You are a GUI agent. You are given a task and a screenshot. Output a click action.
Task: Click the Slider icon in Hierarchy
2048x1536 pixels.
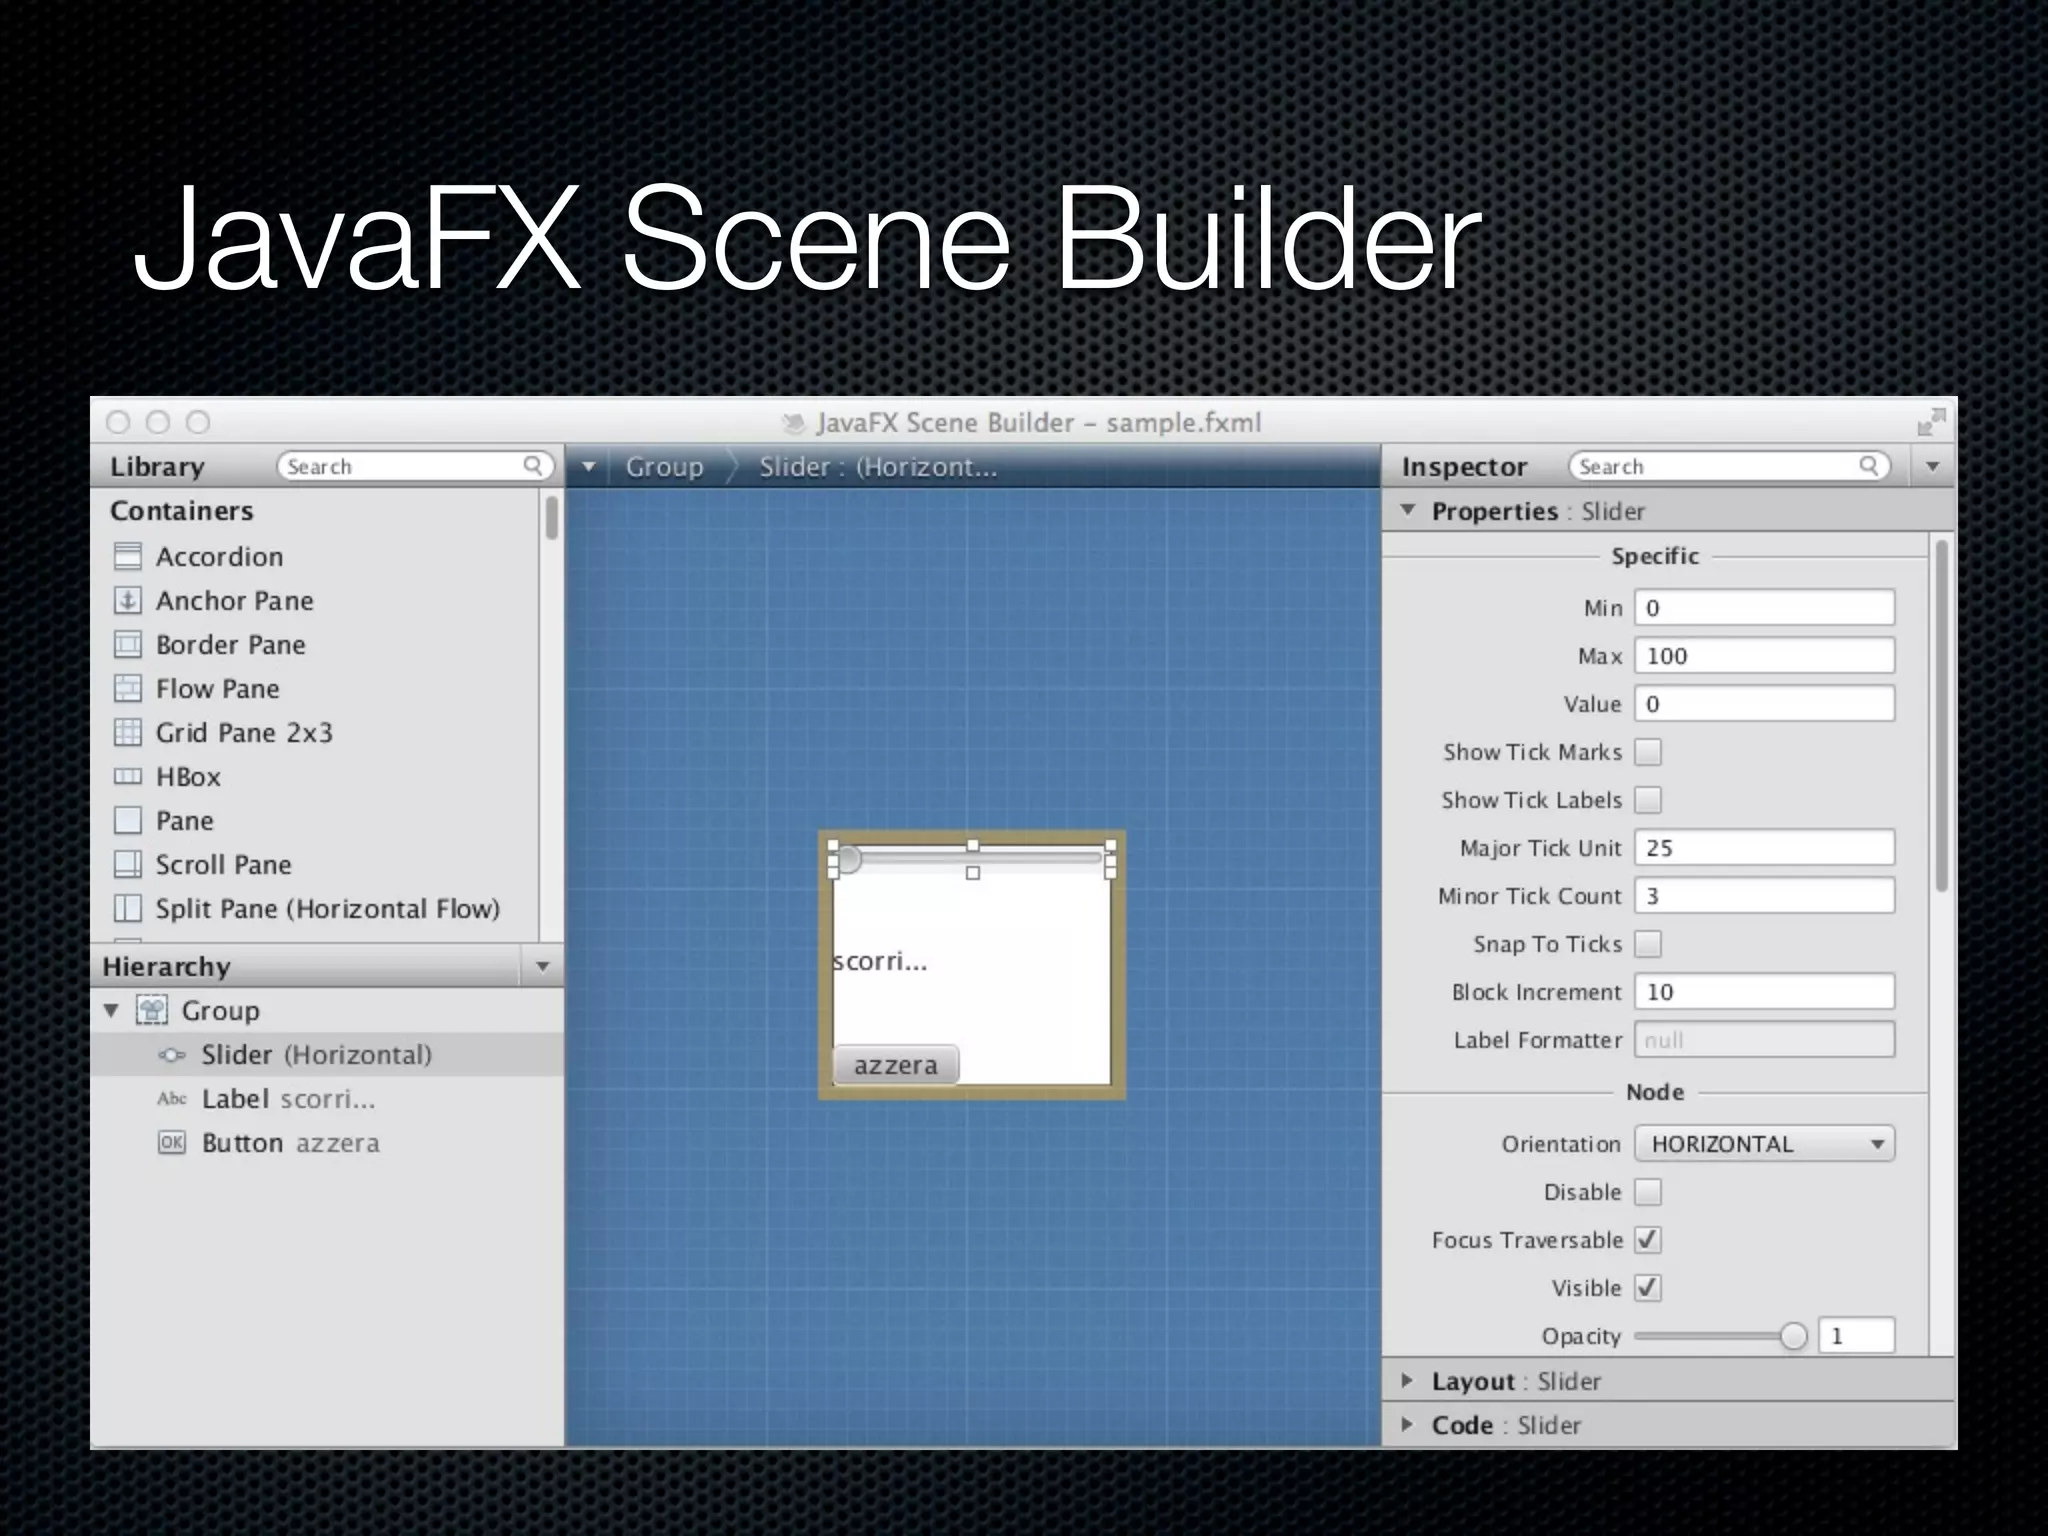[172, 1055]
